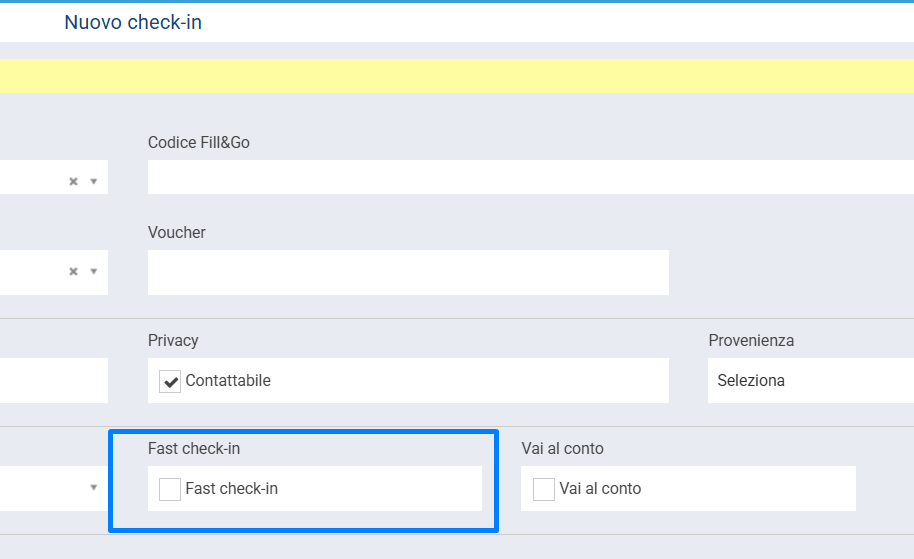Uncheck the Contattabile privacy checkbox
Image resolution: width=914 pixels, height=559 pixels.
[x=170, y=381]
